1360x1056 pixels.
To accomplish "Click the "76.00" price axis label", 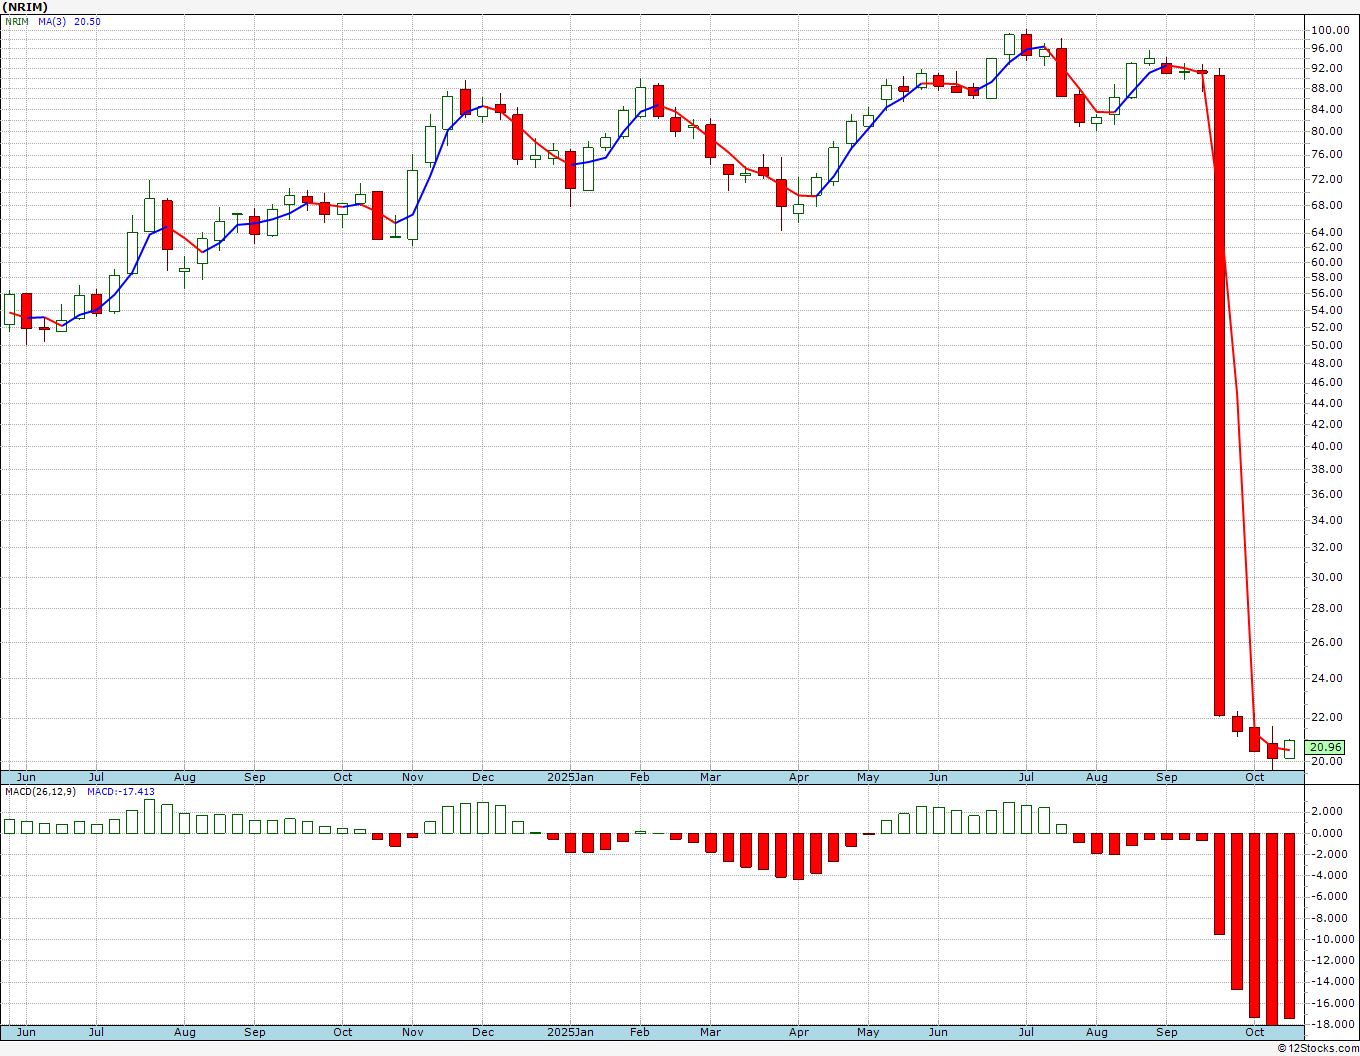I will click(x=1326, y=154).
